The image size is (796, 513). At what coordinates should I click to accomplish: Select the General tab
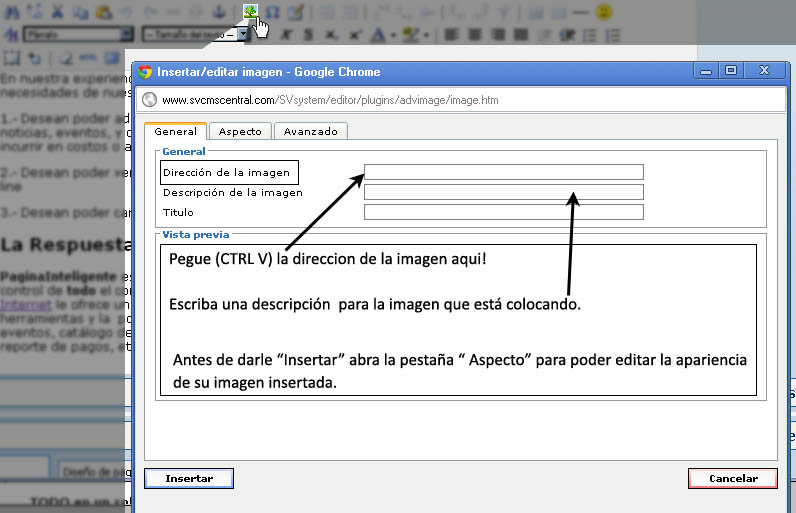(175, 131)
